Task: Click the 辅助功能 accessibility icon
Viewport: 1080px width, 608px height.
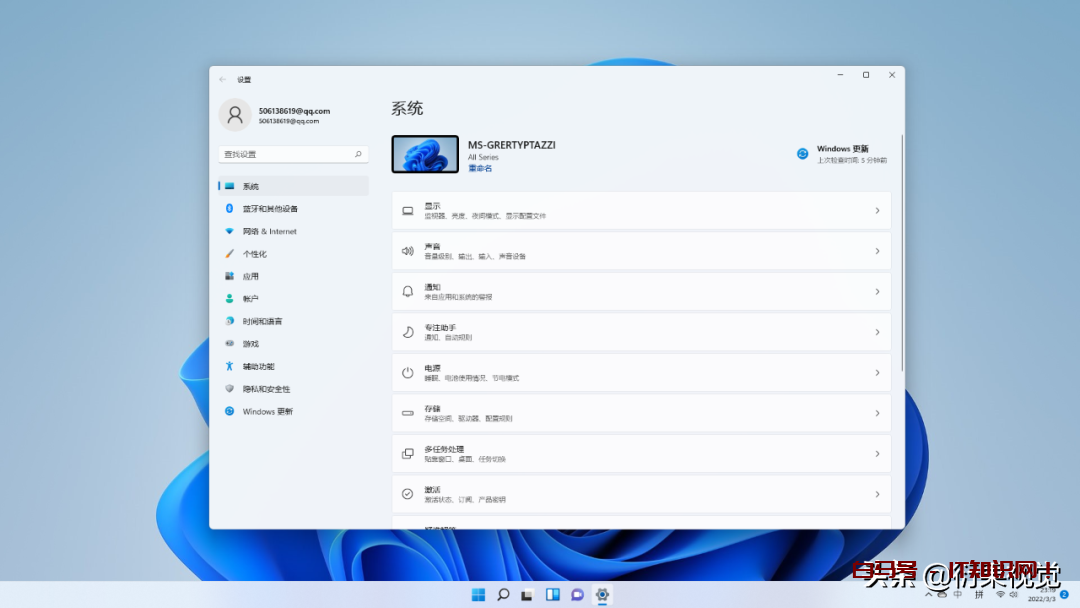Action: click(x=229, y=367)
